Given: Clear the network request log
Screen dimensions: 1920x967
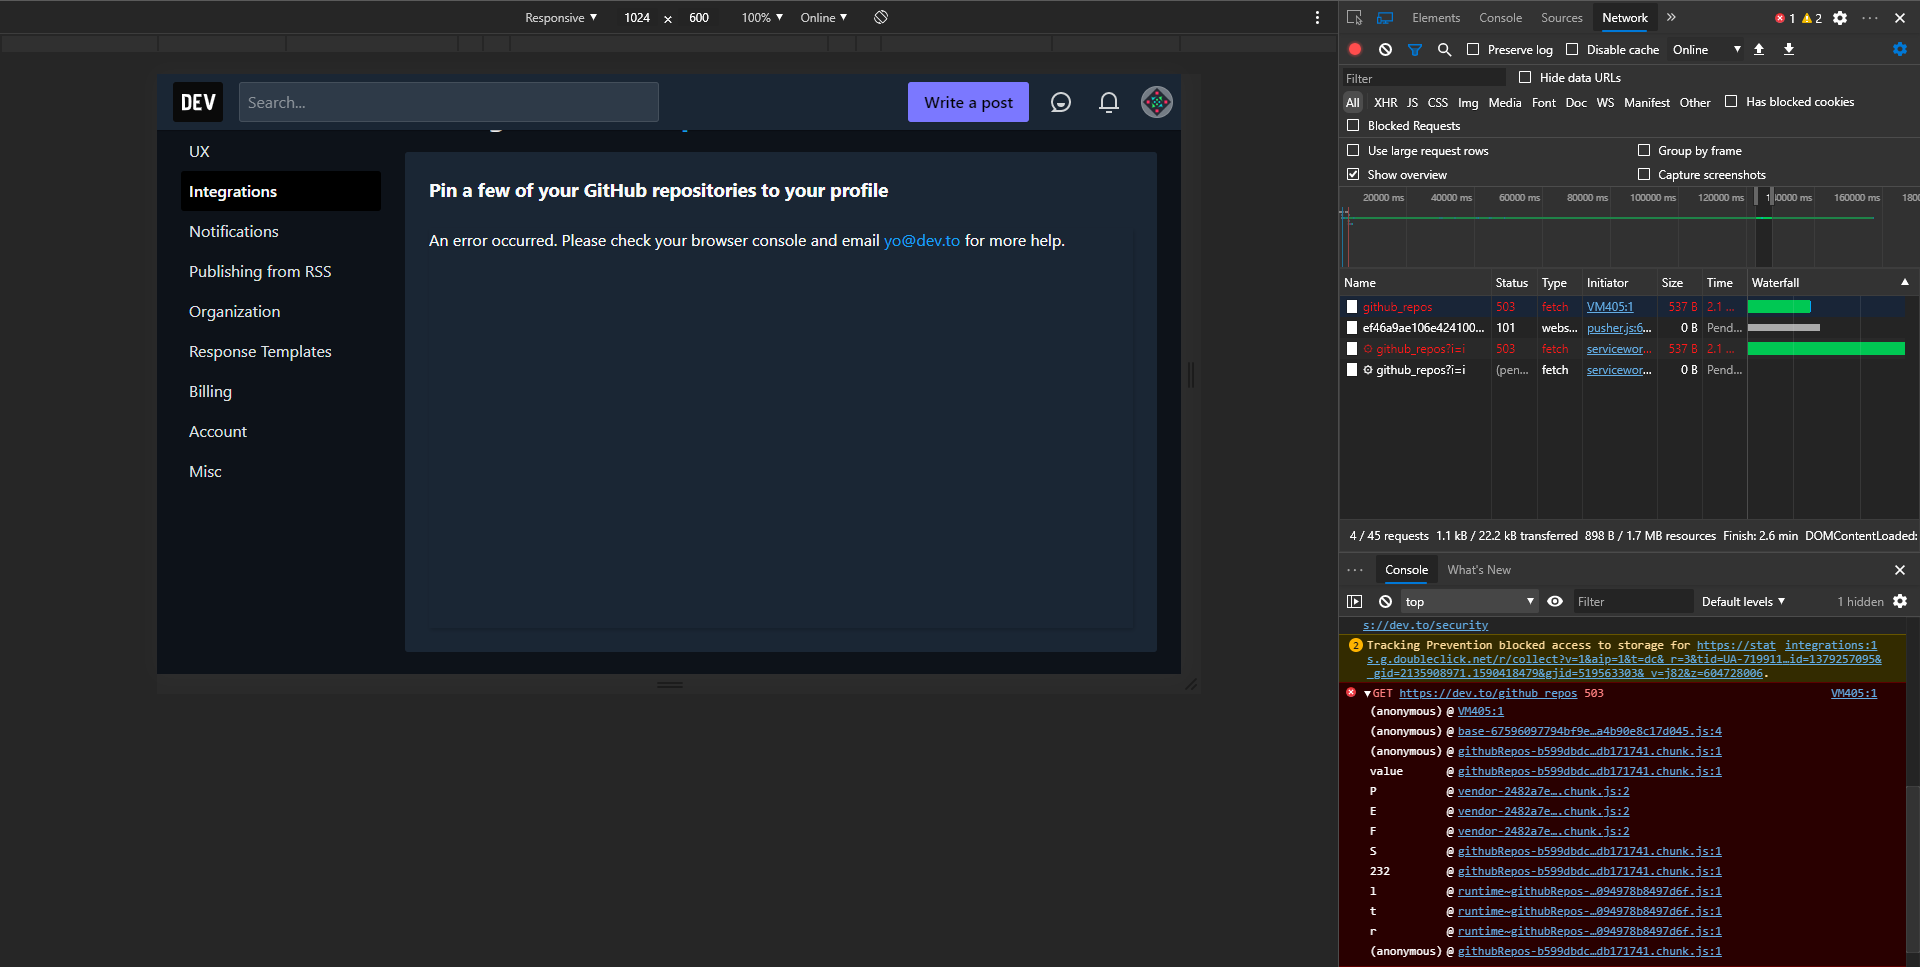Looking at the screenshot, I should [1385, 49].
